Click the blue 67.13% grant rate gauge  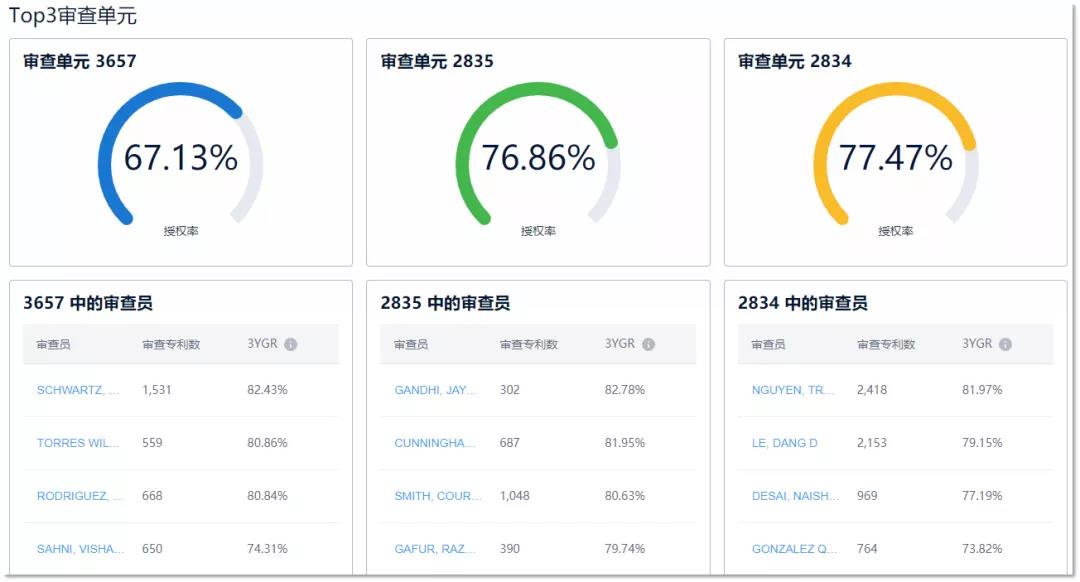[x=181, y=158]
